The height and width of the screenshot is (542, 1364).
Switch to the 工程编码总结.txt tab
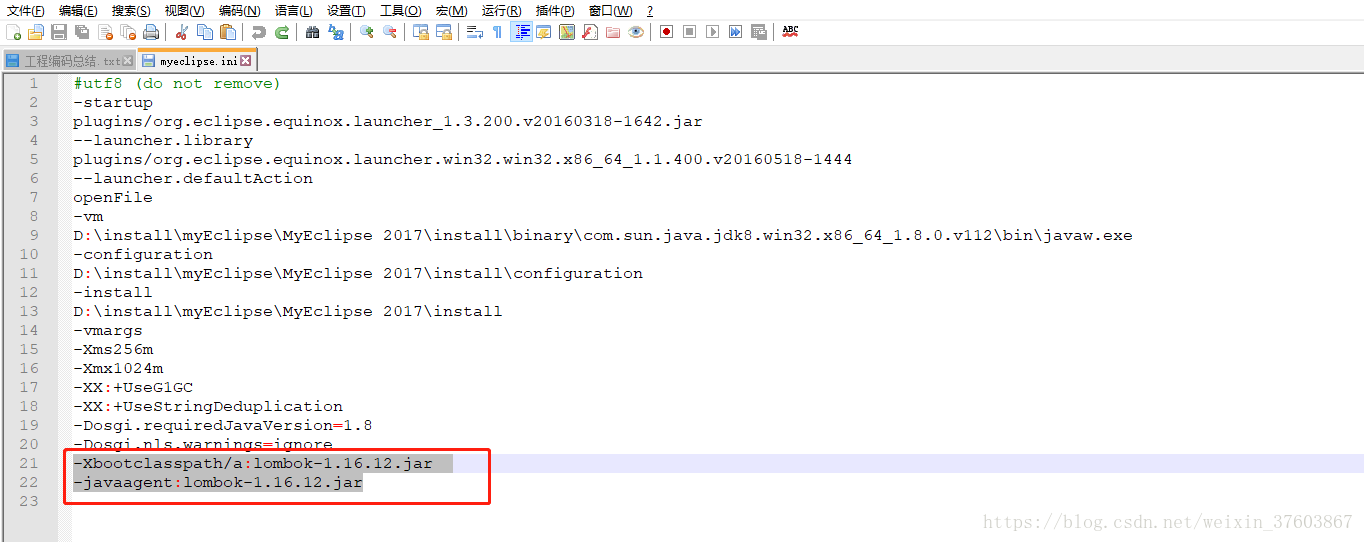click(x=68, y=61)
